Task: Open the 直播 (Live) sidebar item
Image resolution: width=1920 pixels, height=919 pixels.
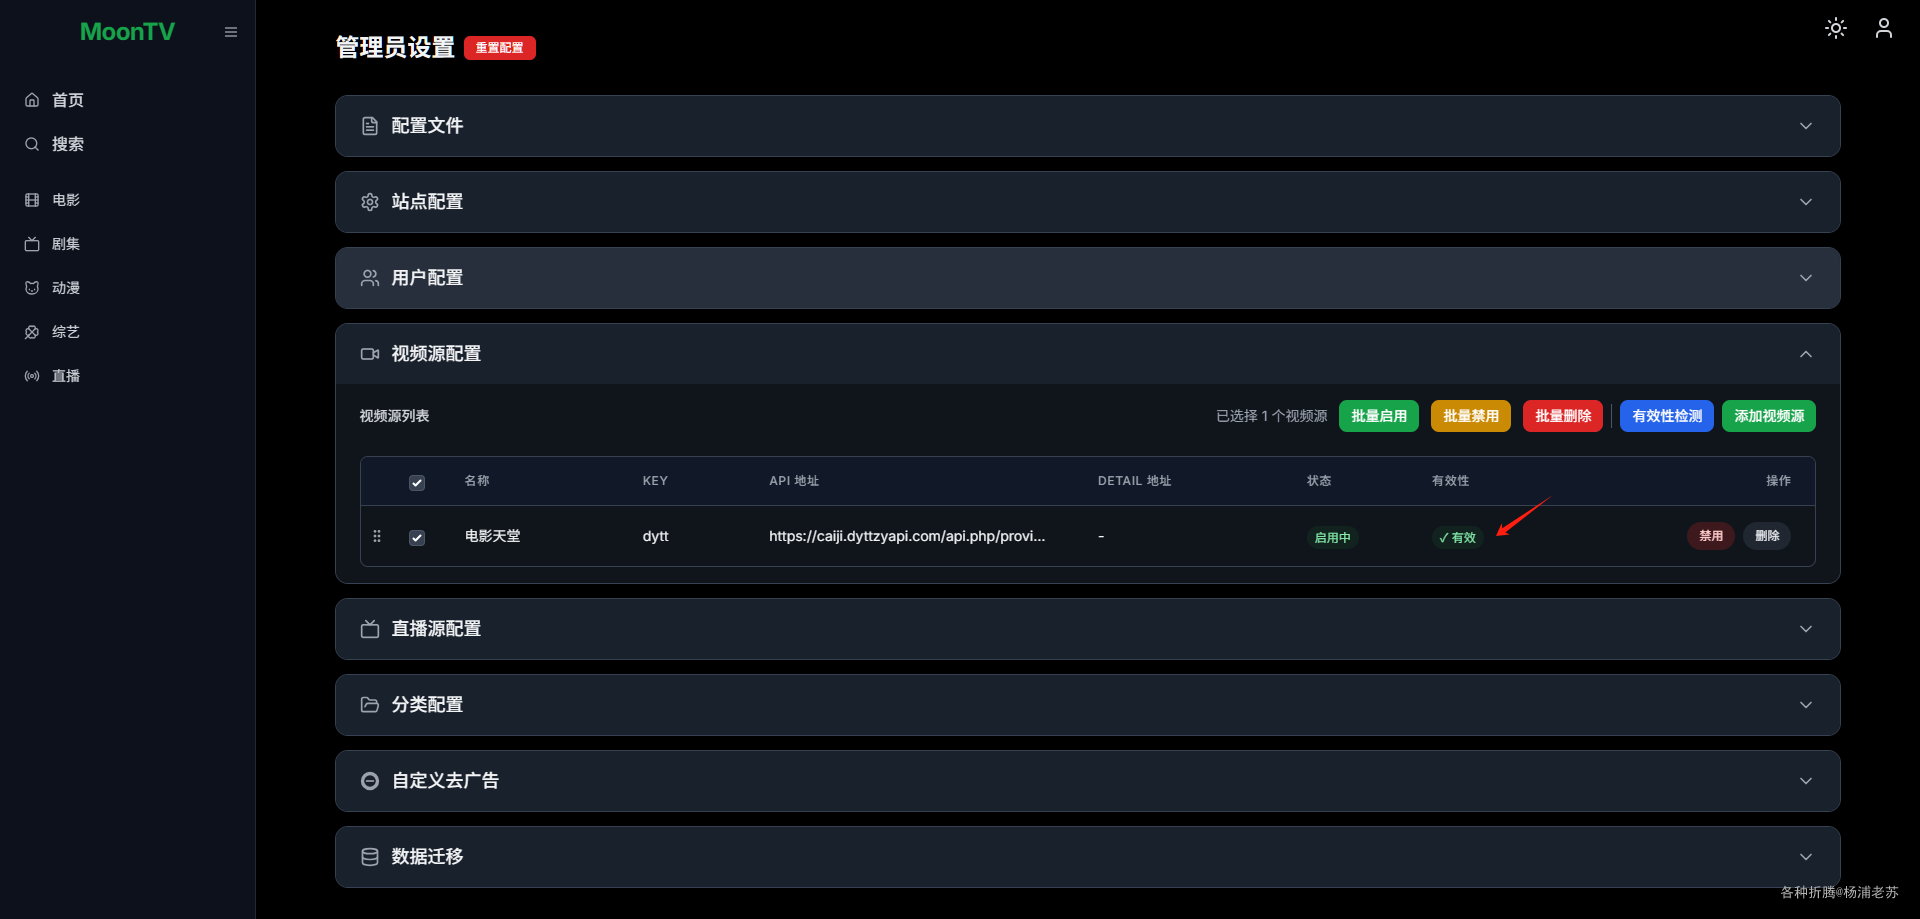Action: tap(66, 376)
